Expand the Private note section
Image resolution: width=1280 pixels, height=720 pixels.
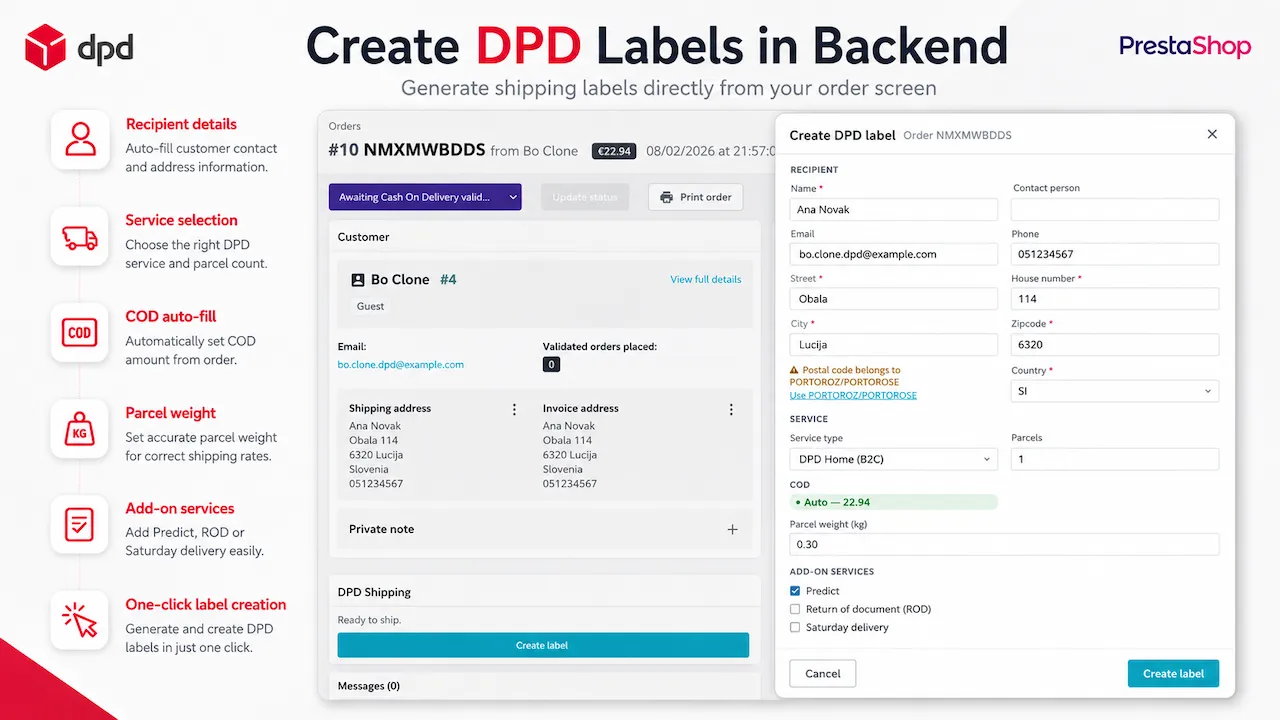(x=732, y=529)
